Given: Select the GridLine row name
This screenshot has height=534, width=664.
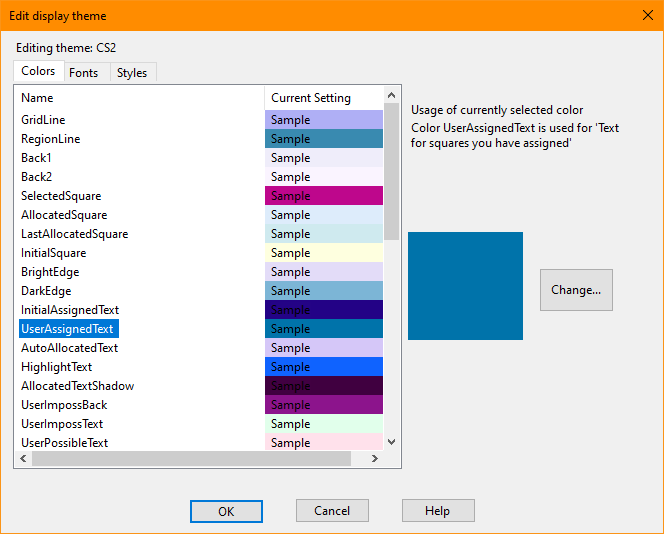Looking at the screenshot, I should point(43,120).
